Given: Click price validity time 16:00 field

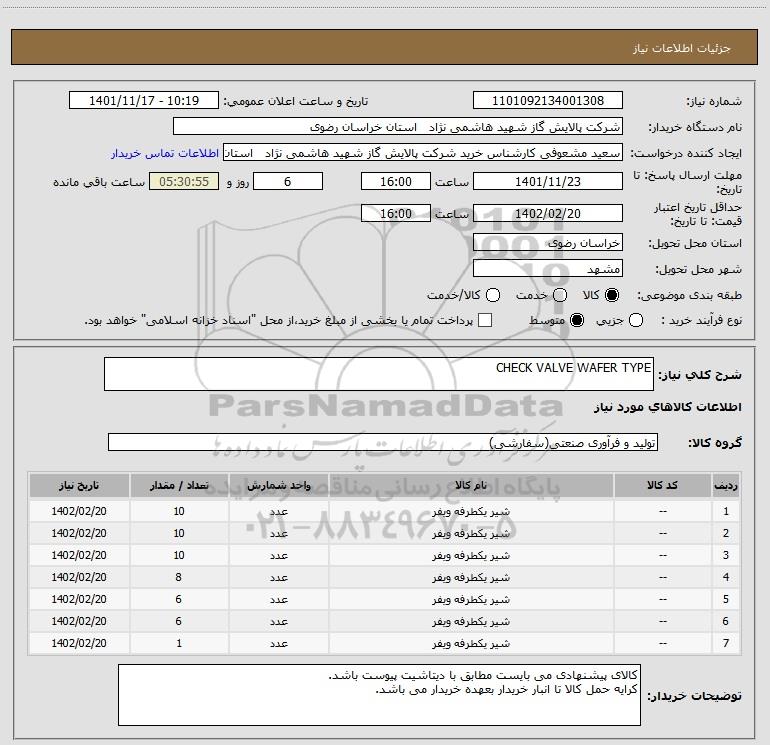Looking at the screenshot, I should pos(396,213).
